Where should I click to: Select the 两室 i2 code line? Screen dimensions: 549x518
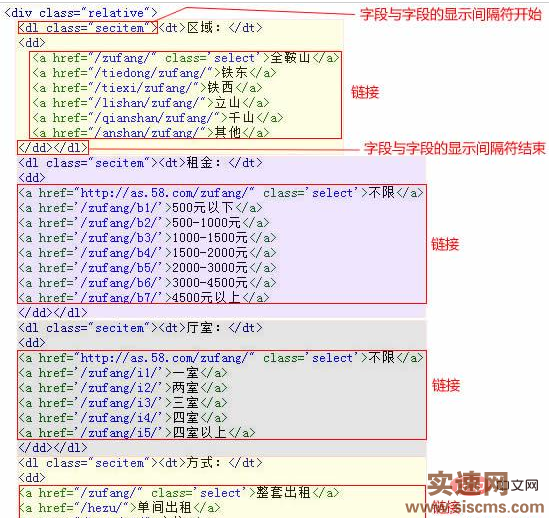123,388
